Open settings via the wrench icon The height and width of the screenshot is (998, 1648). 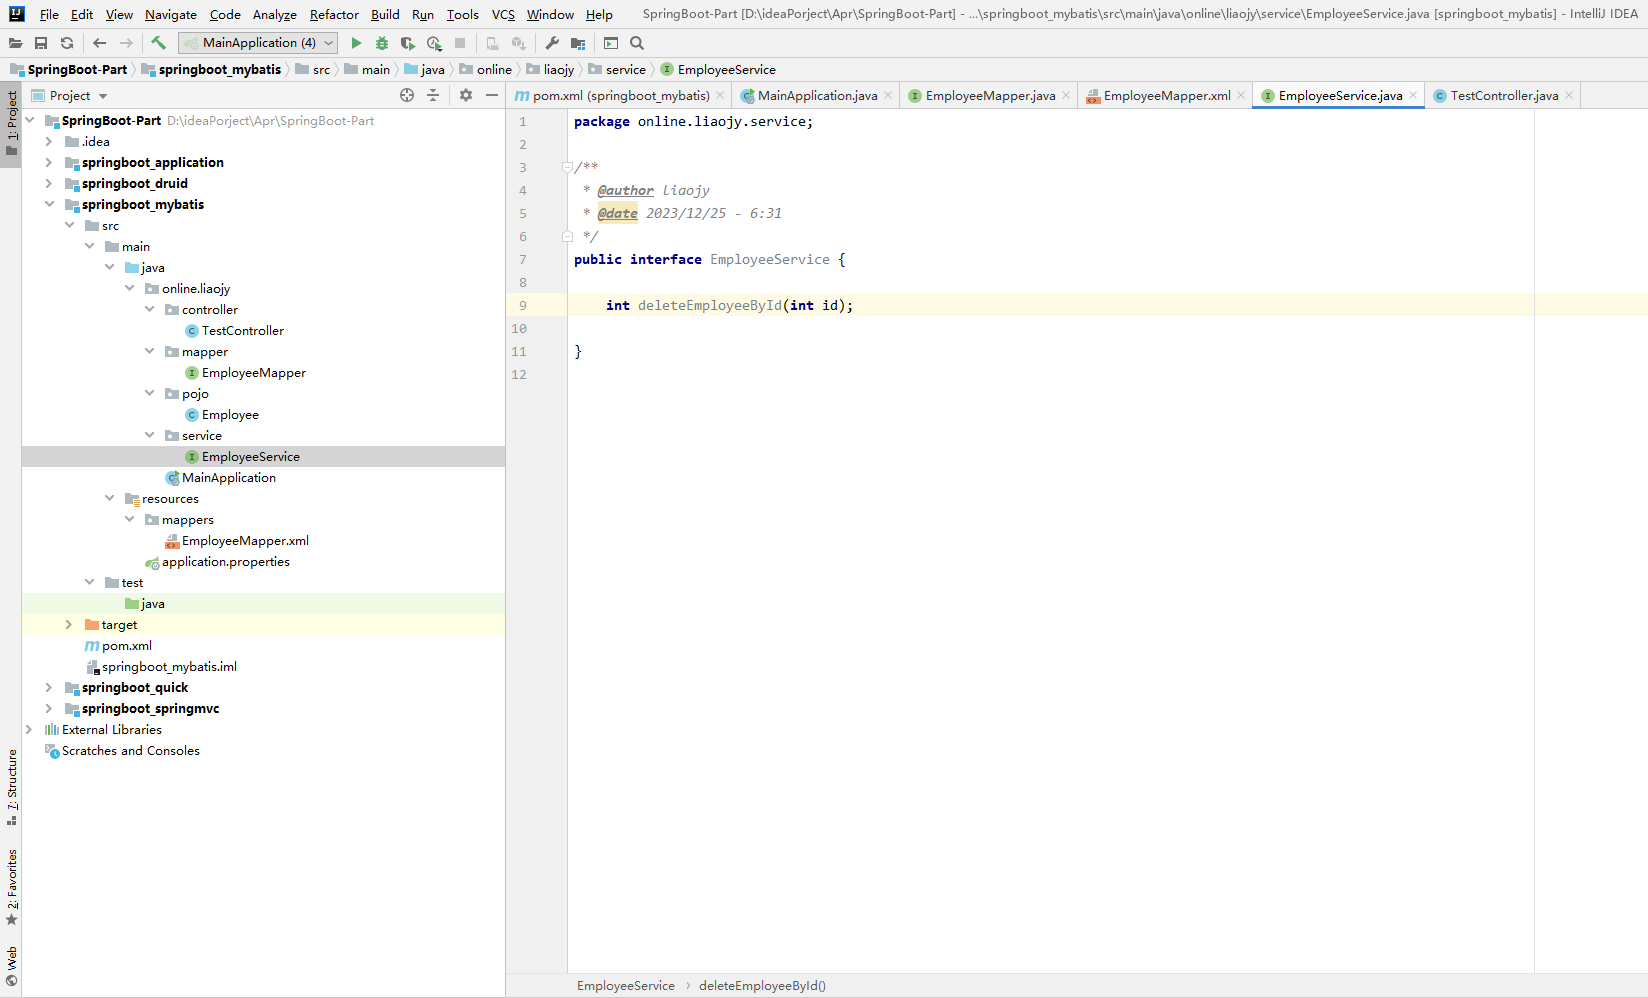coord(552,43)
